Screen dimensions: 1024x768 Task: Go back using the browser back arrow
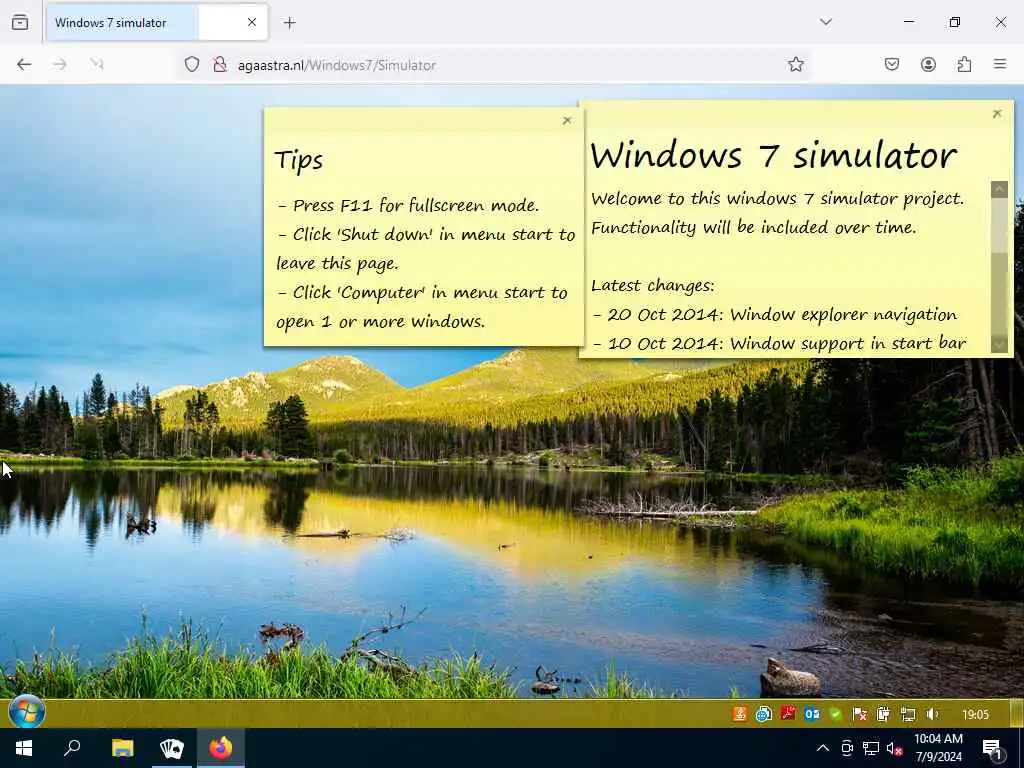24,64
